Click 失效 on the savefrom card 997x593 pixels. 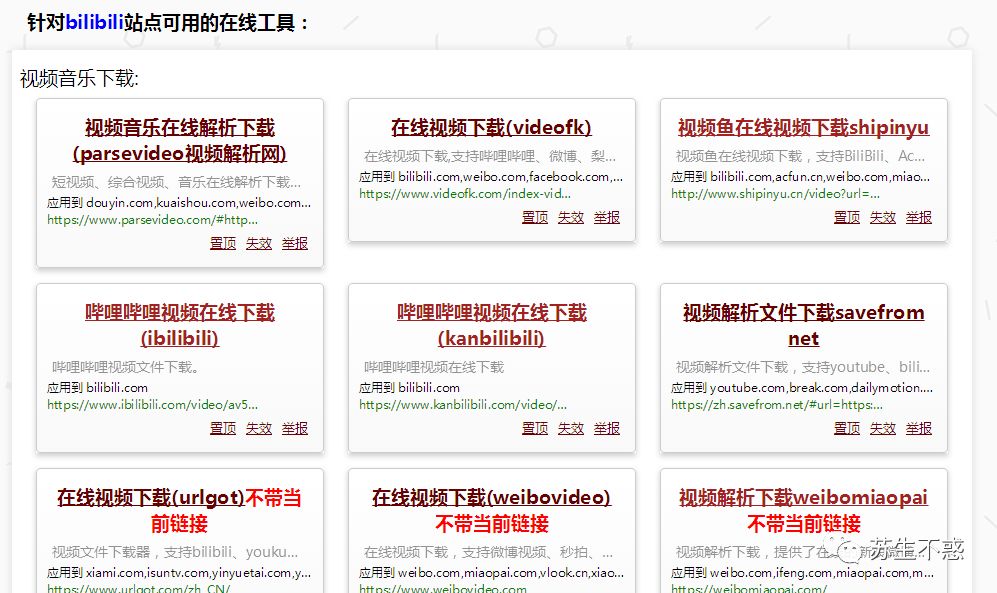click(883, 428)
